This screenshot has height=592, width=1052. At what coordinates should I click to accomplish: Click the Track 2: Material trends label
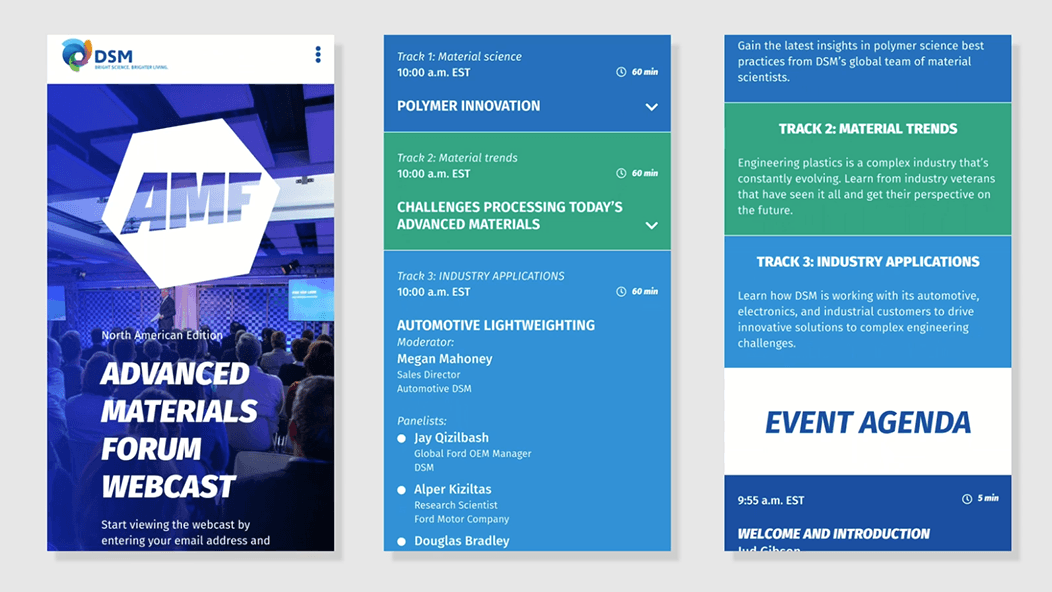click(457, 158)
